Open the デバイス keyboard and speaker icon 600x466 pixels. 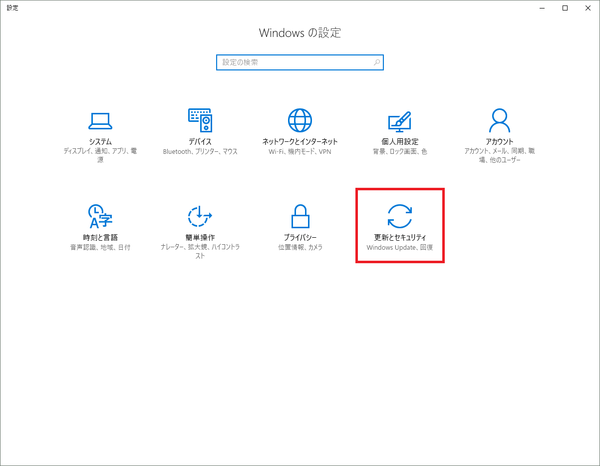[200, 120]
